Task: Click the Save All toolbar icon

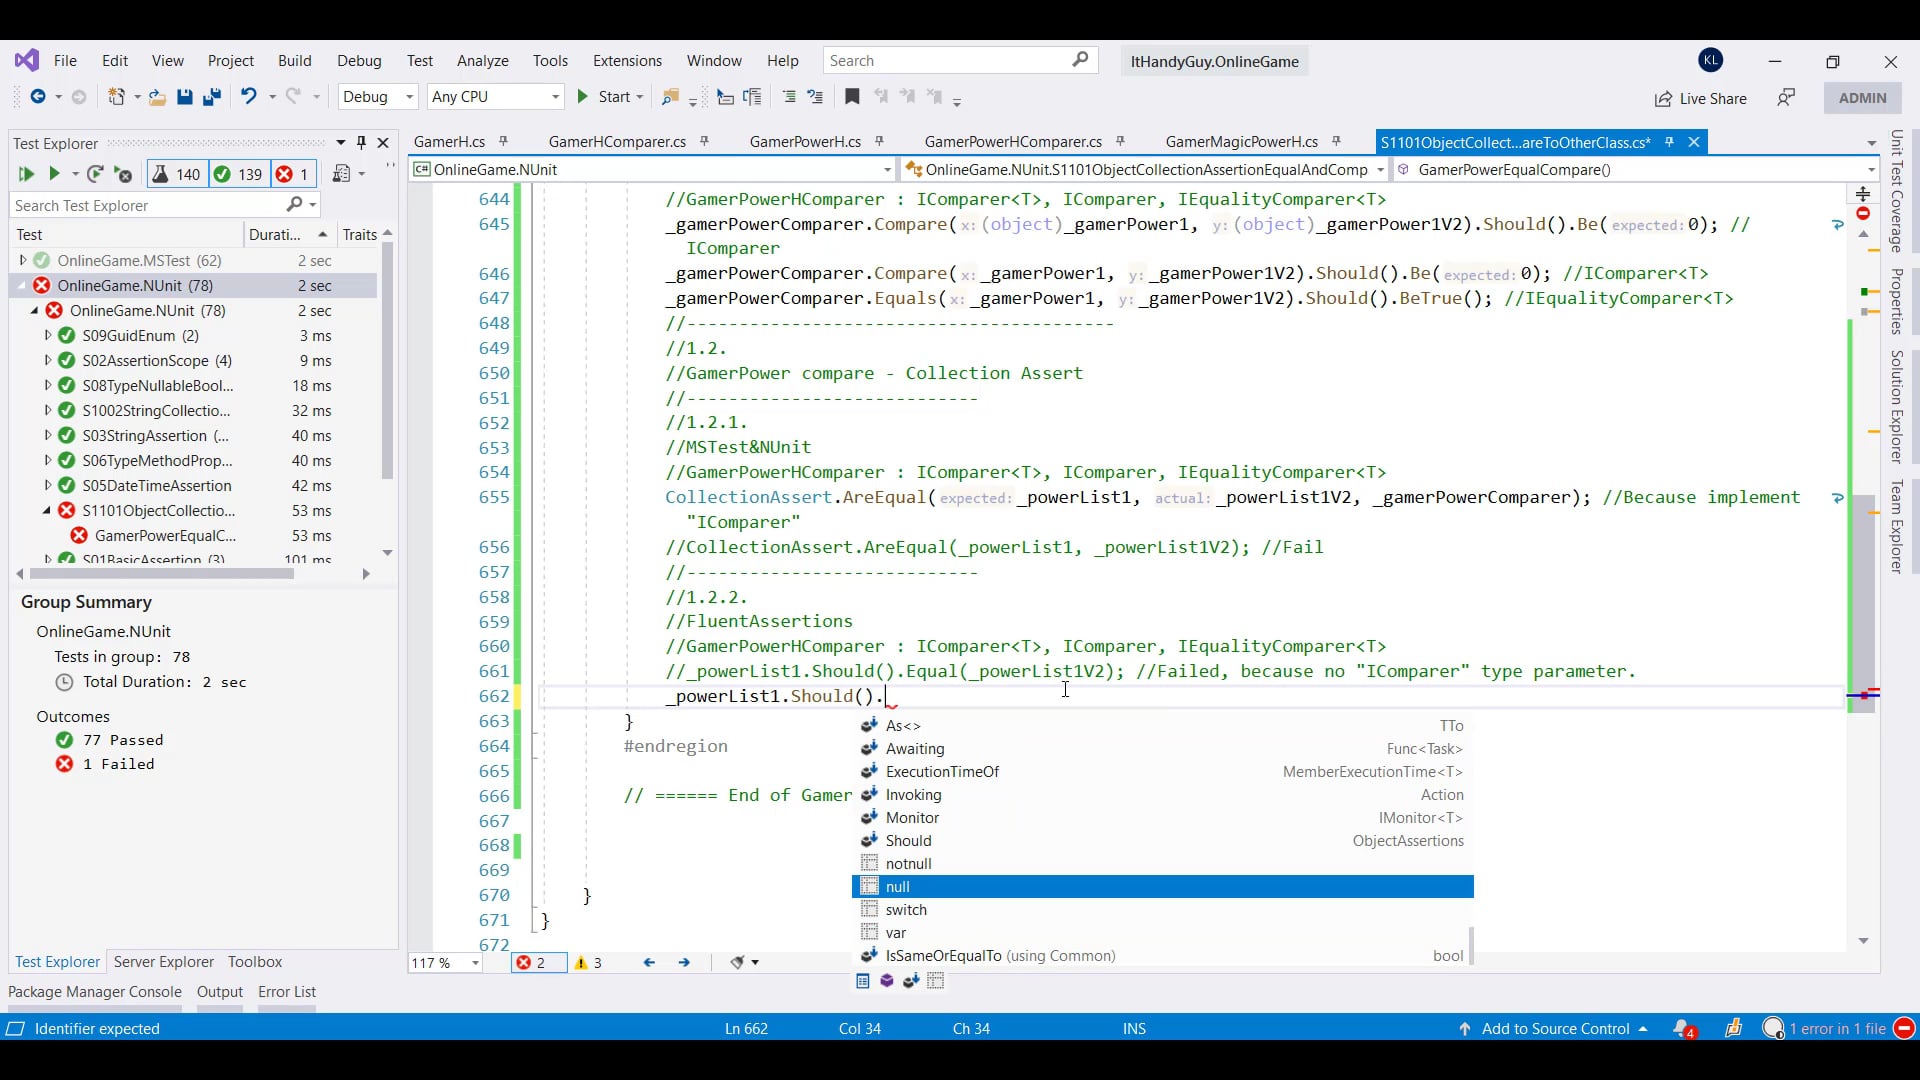Action: point(211,97)
